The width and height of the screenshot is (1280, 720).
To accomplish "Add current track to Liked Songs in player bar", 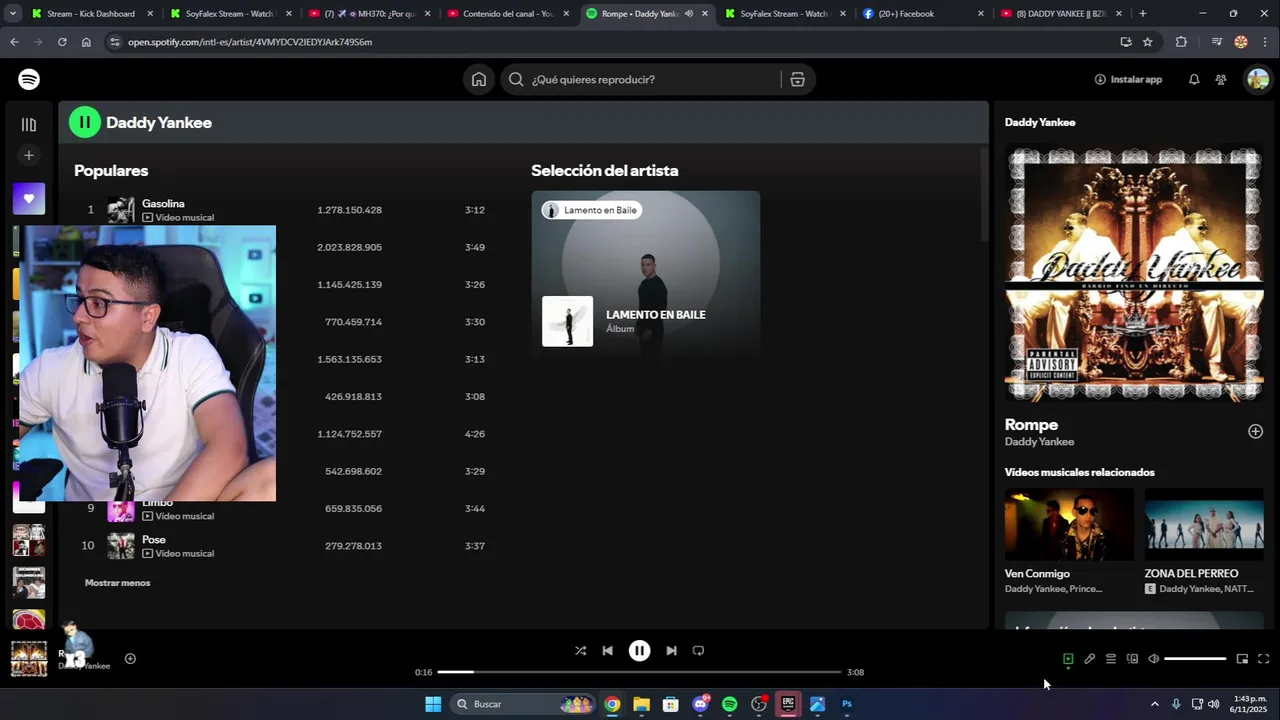I will coord(130,658).
